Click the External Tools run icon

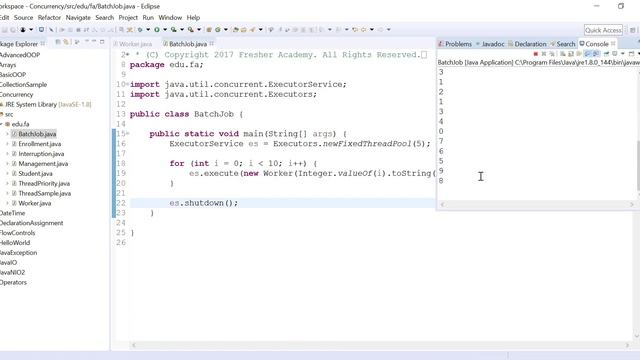tap(191, 29)
